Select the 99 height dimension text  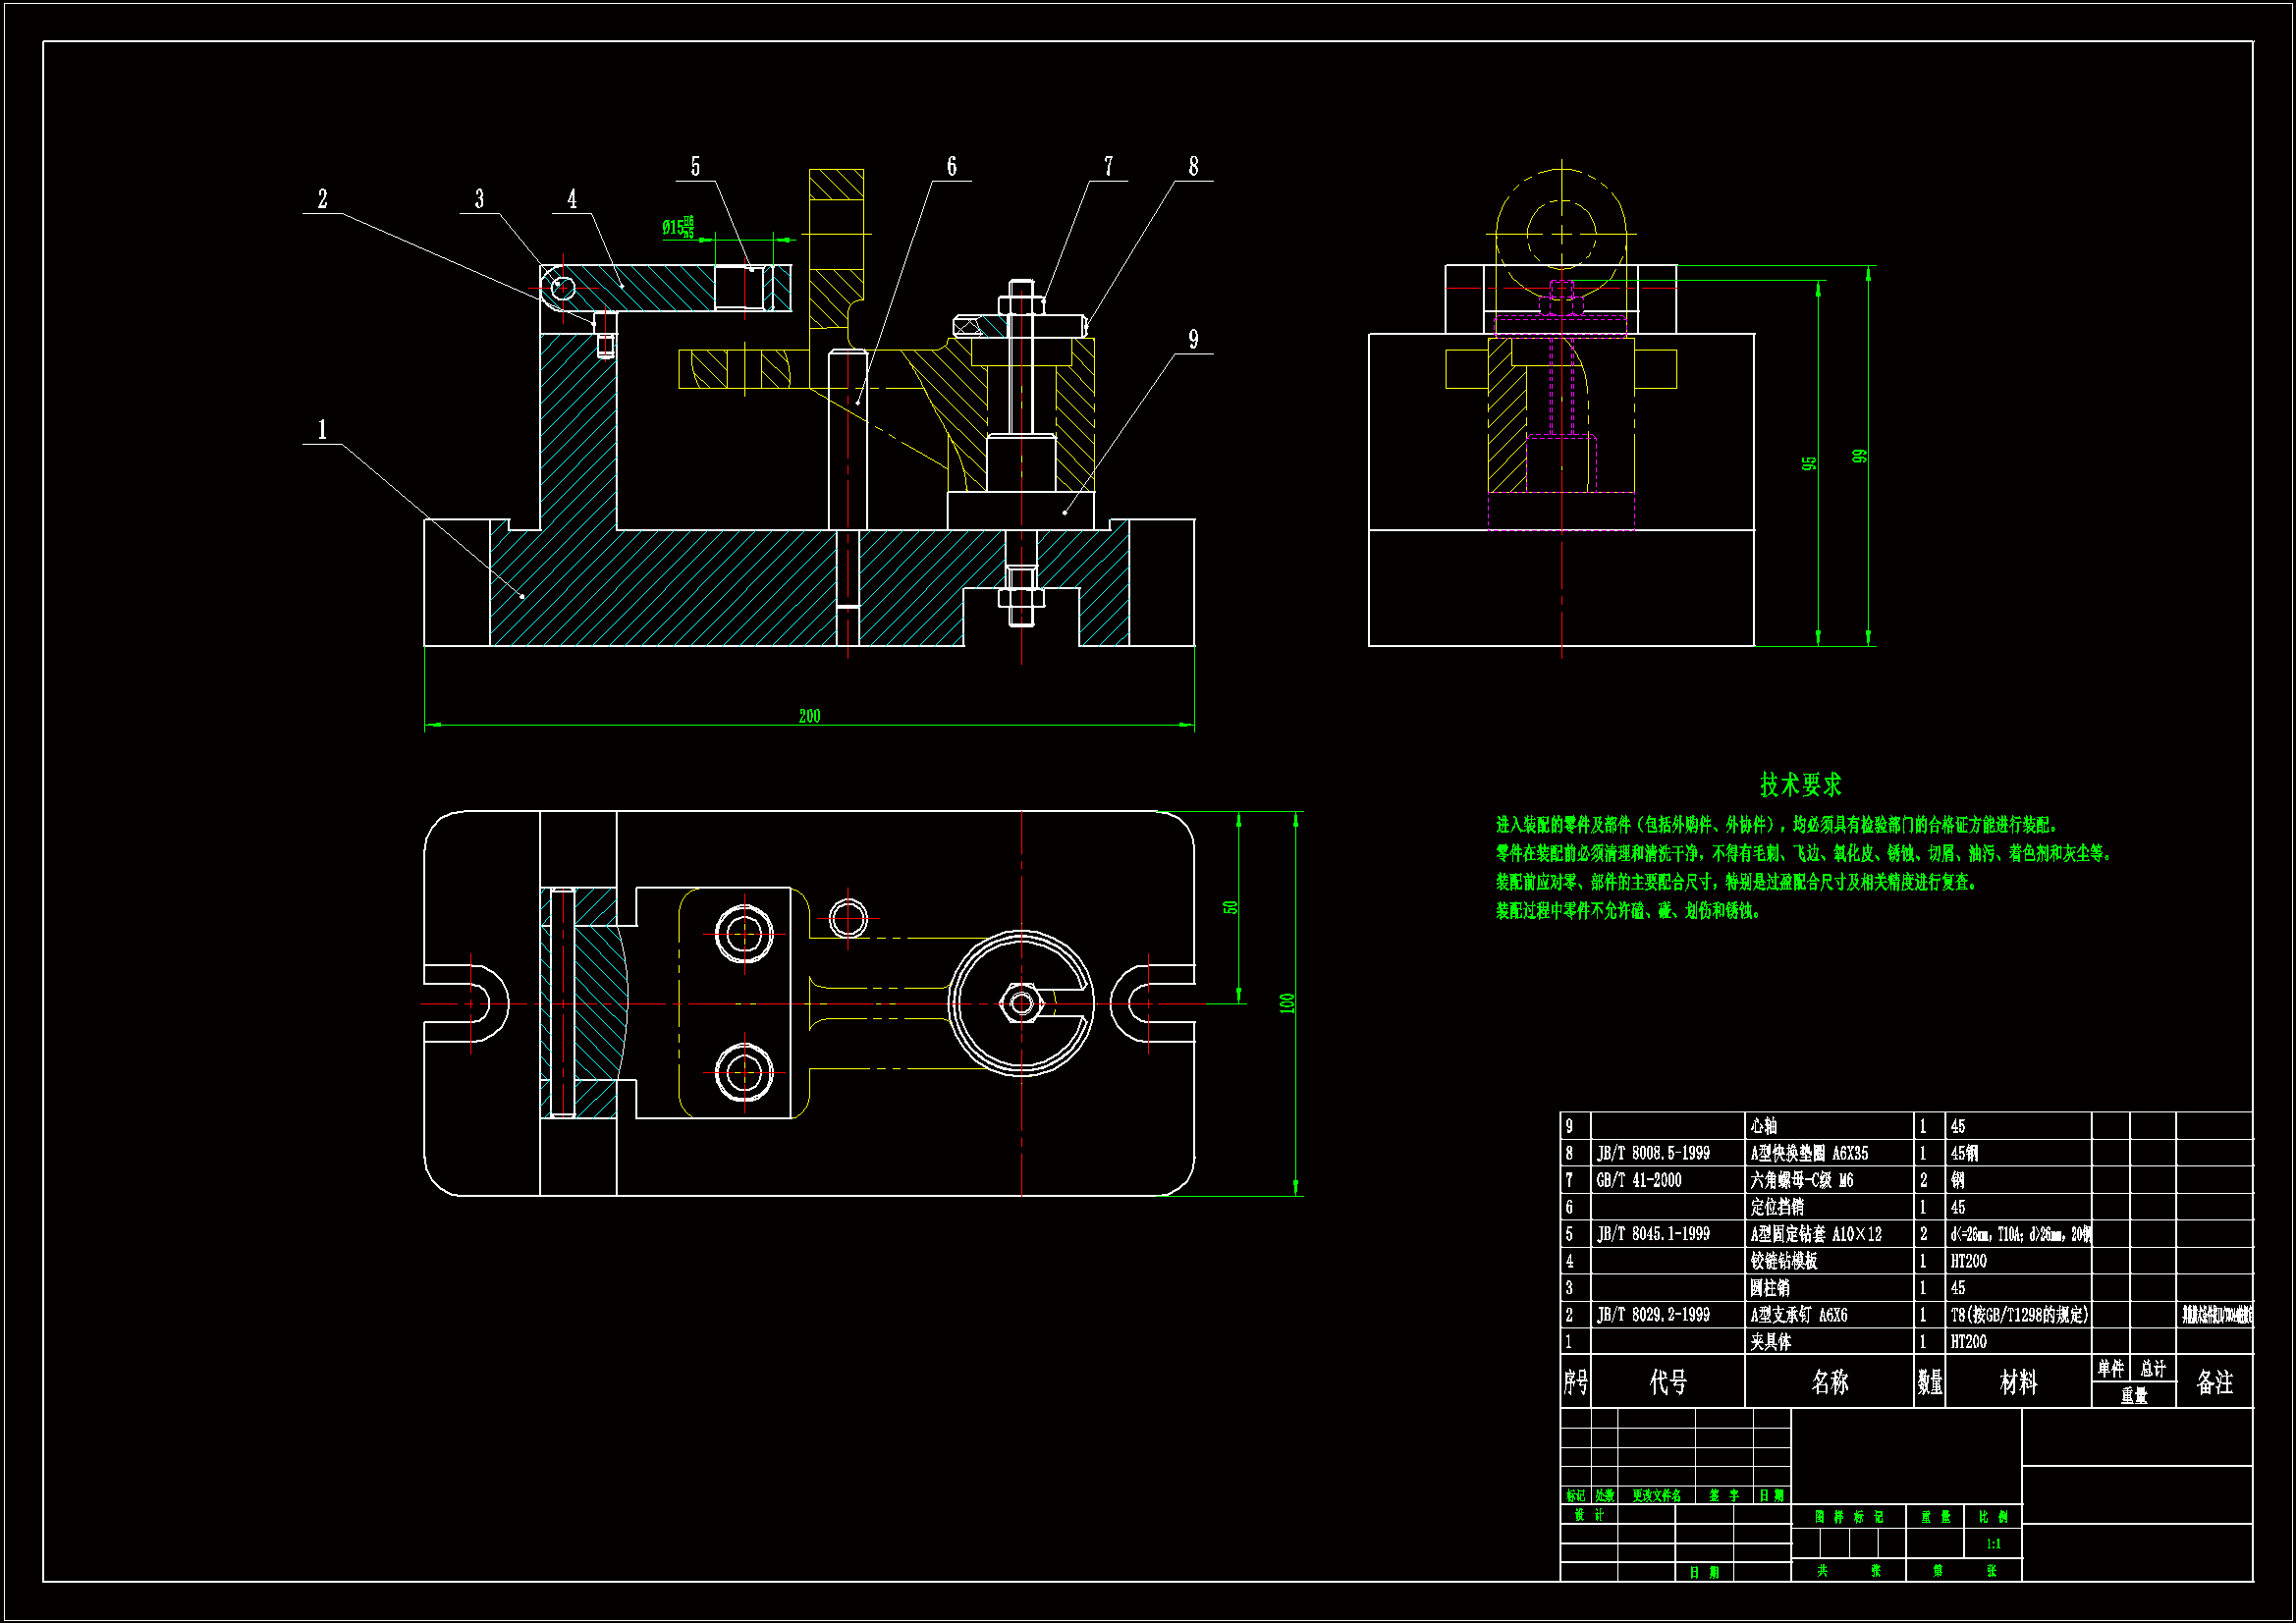1859,456
